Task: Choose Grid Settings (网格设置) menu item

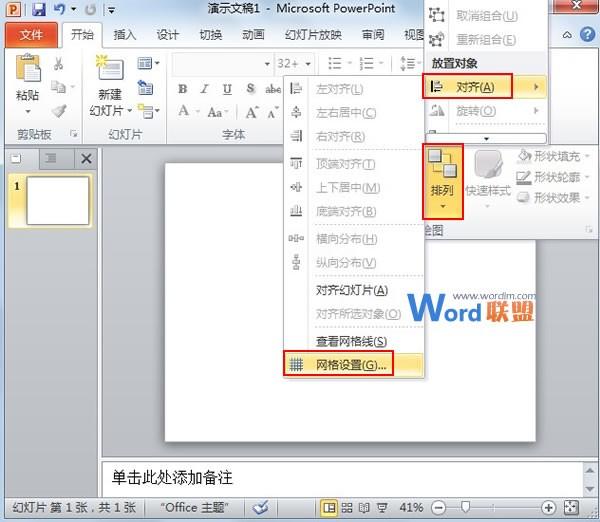Action: 354,365
